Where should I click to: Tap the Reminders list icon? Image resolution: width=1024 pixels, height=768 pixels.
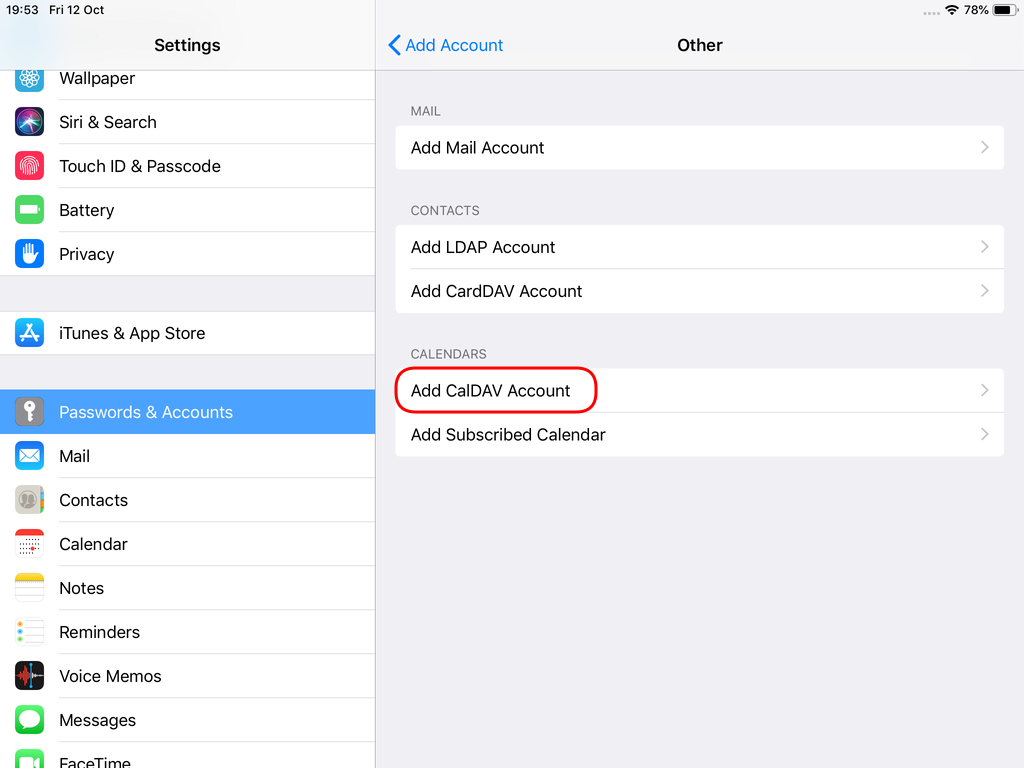click(29, 632)
